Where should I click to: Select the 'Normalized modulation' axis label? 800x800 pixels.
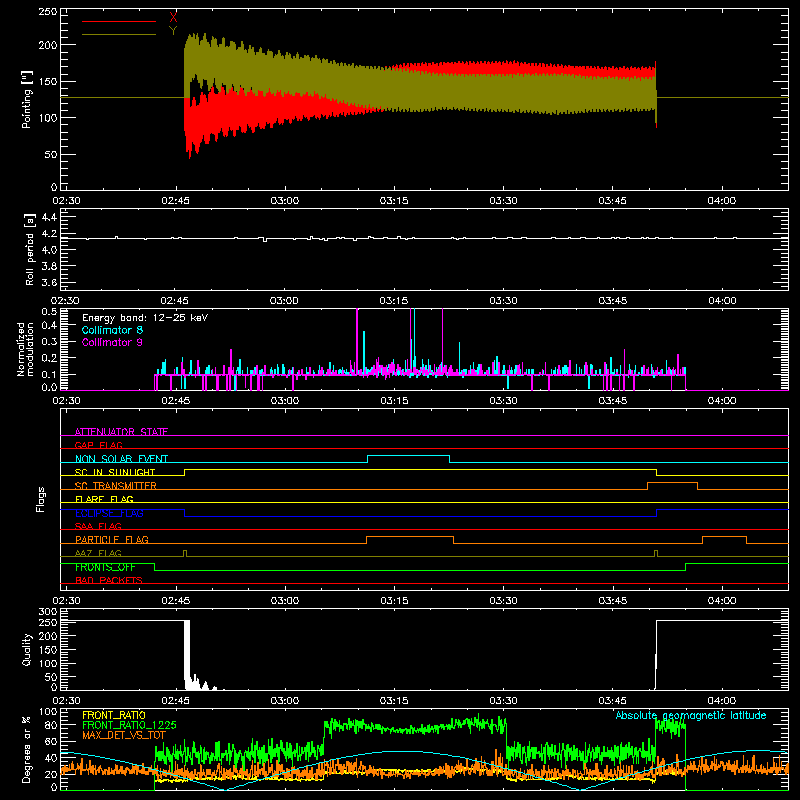(25, 349)
